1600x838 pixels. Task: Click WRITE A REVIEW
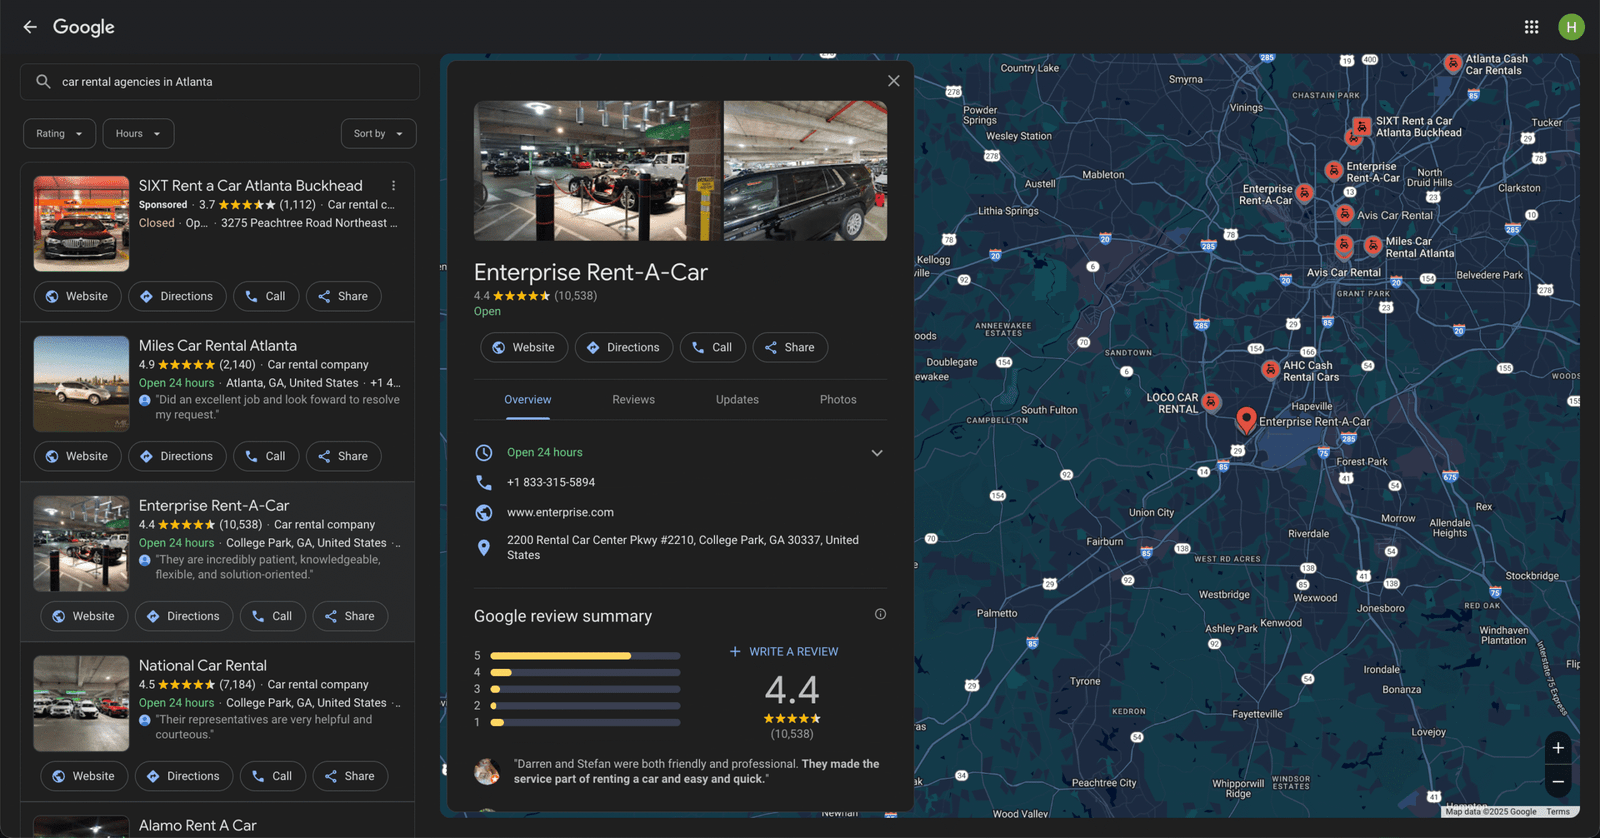click(784, 651)
